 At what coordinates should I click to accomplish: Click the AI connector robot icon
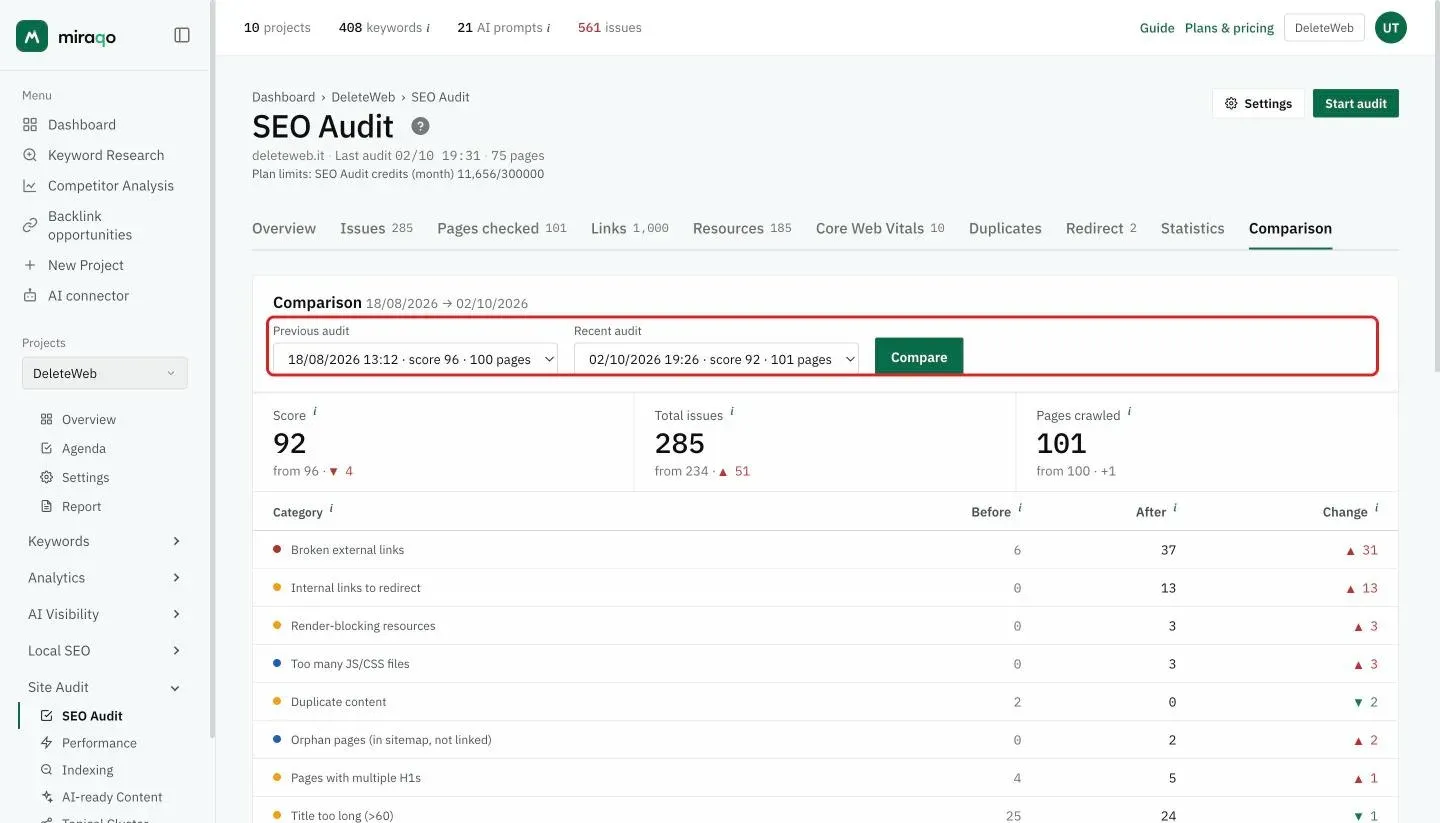tap(30, 296)
